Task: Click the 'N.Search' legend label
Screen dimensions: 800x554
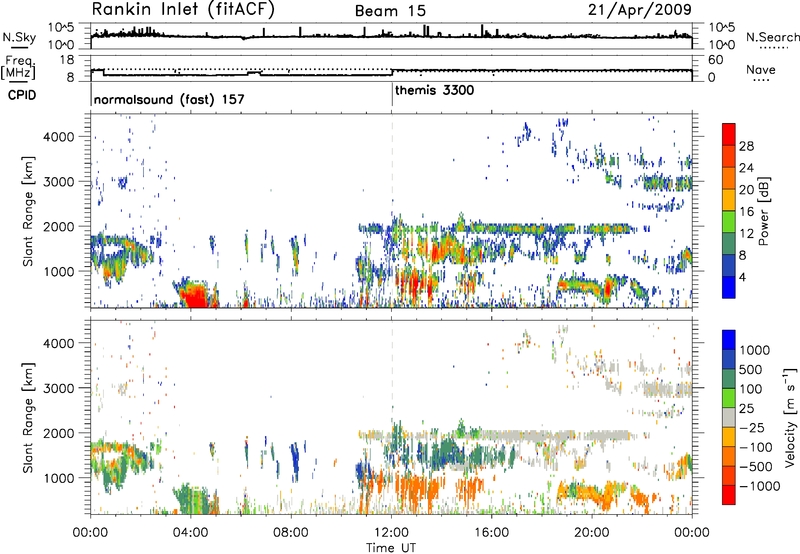Action: pyautogui.click(x=772, y=37)
